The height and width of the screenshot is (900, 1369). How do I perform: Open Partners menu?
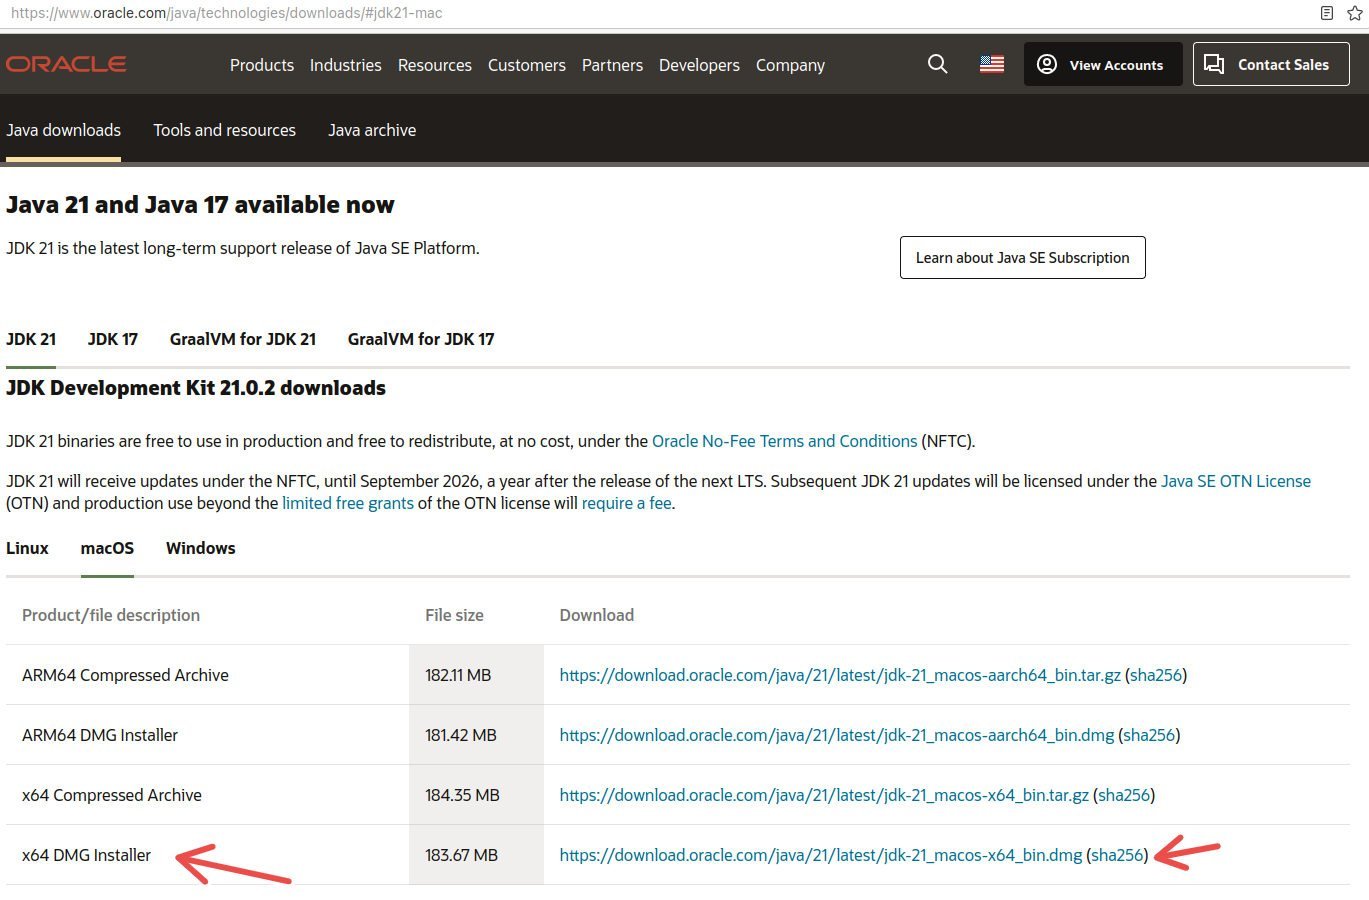click(612, 65)
